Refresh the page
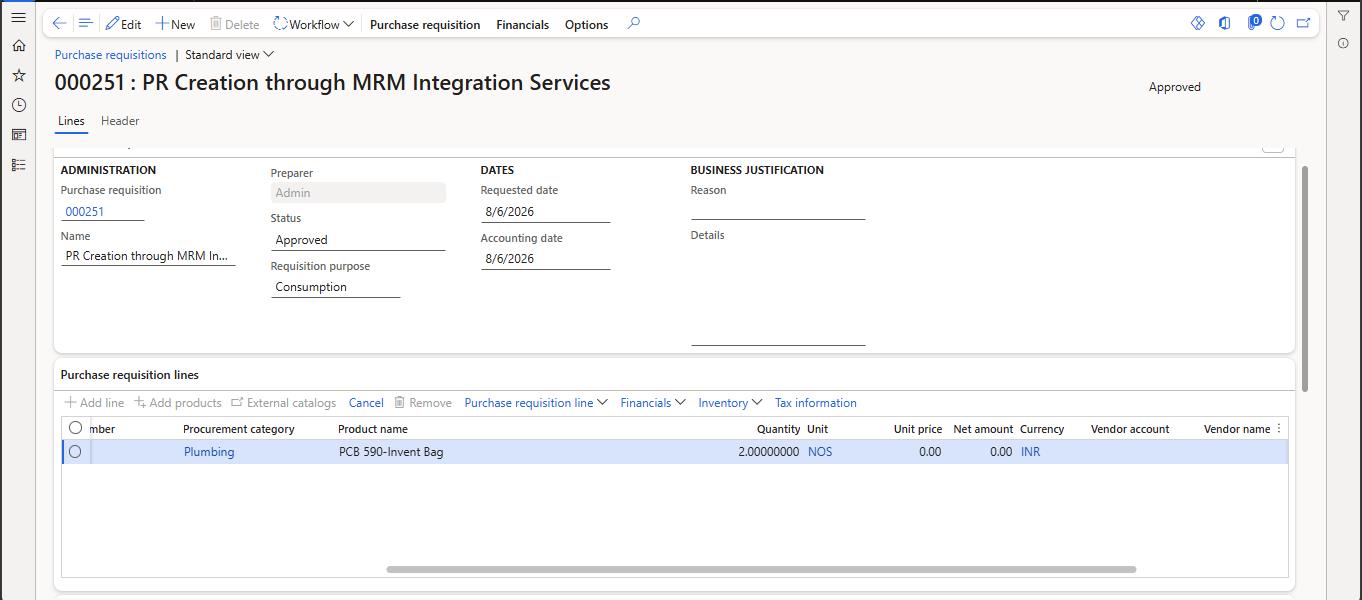Screen dimensions: 1362x600 (1277, 23)
